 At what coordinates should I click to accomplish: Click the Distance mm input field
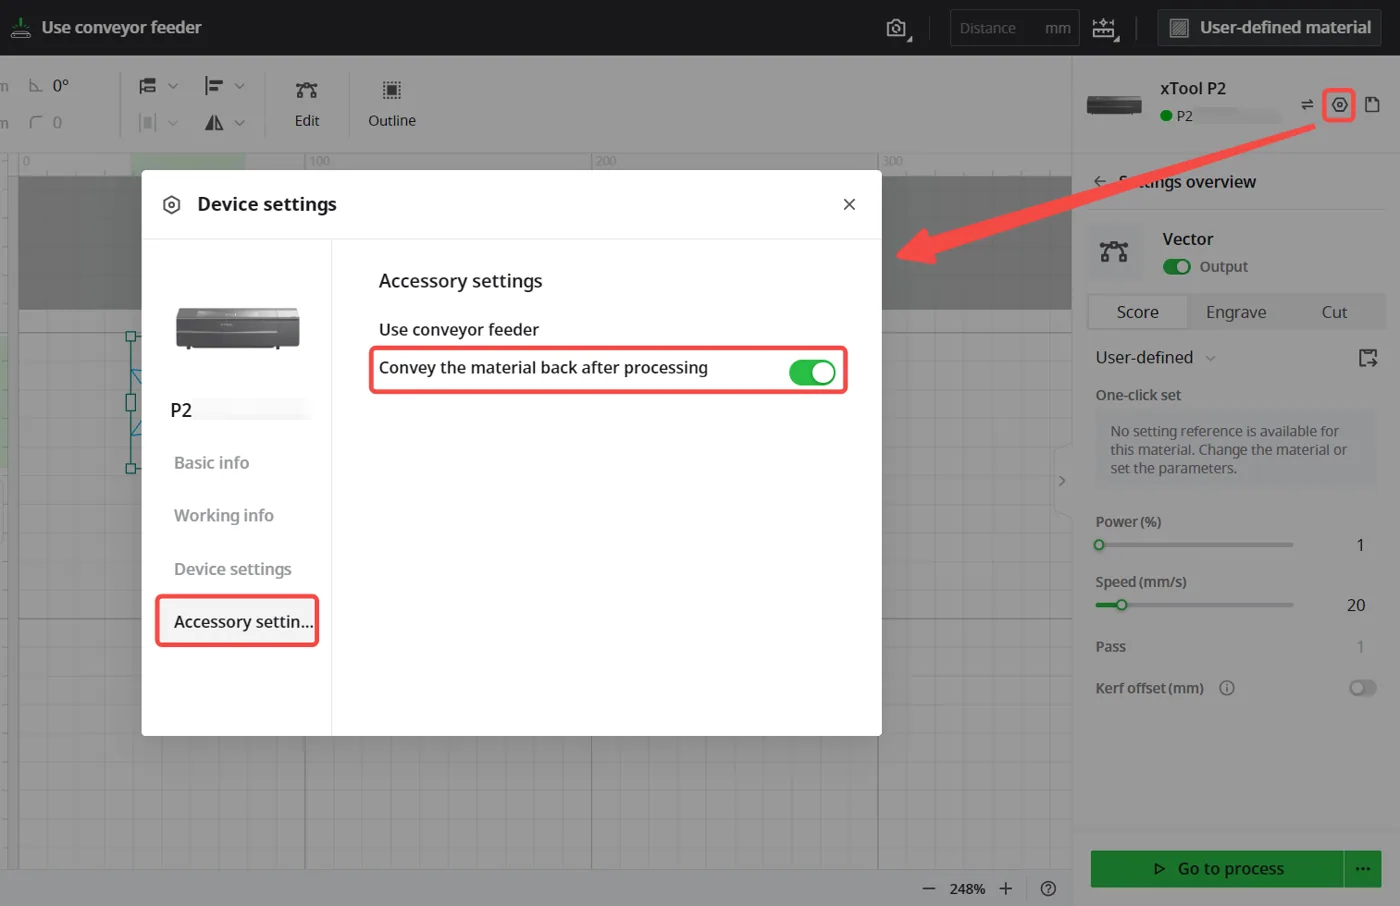point(1015,28)
